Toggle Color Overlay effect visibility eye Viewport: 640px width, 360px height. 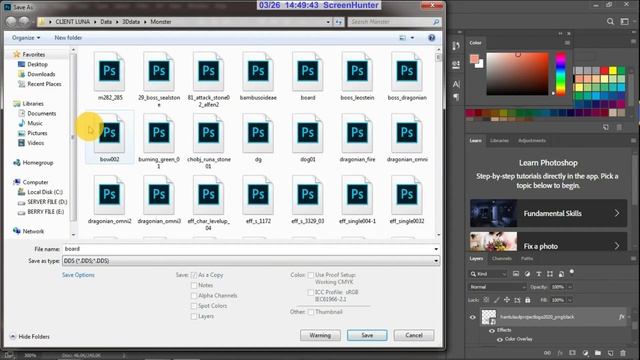pos(500,339)
